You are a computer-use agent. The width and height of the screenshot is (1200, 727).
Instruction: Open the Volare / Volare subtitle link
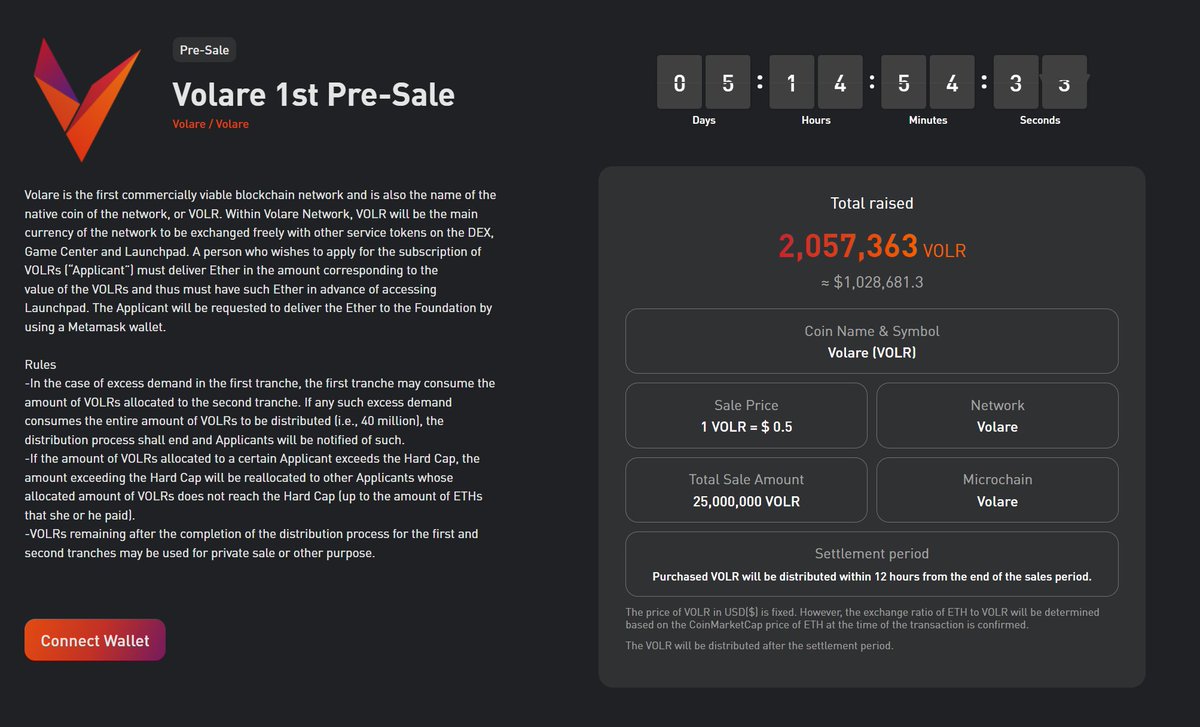click(210, 124)
